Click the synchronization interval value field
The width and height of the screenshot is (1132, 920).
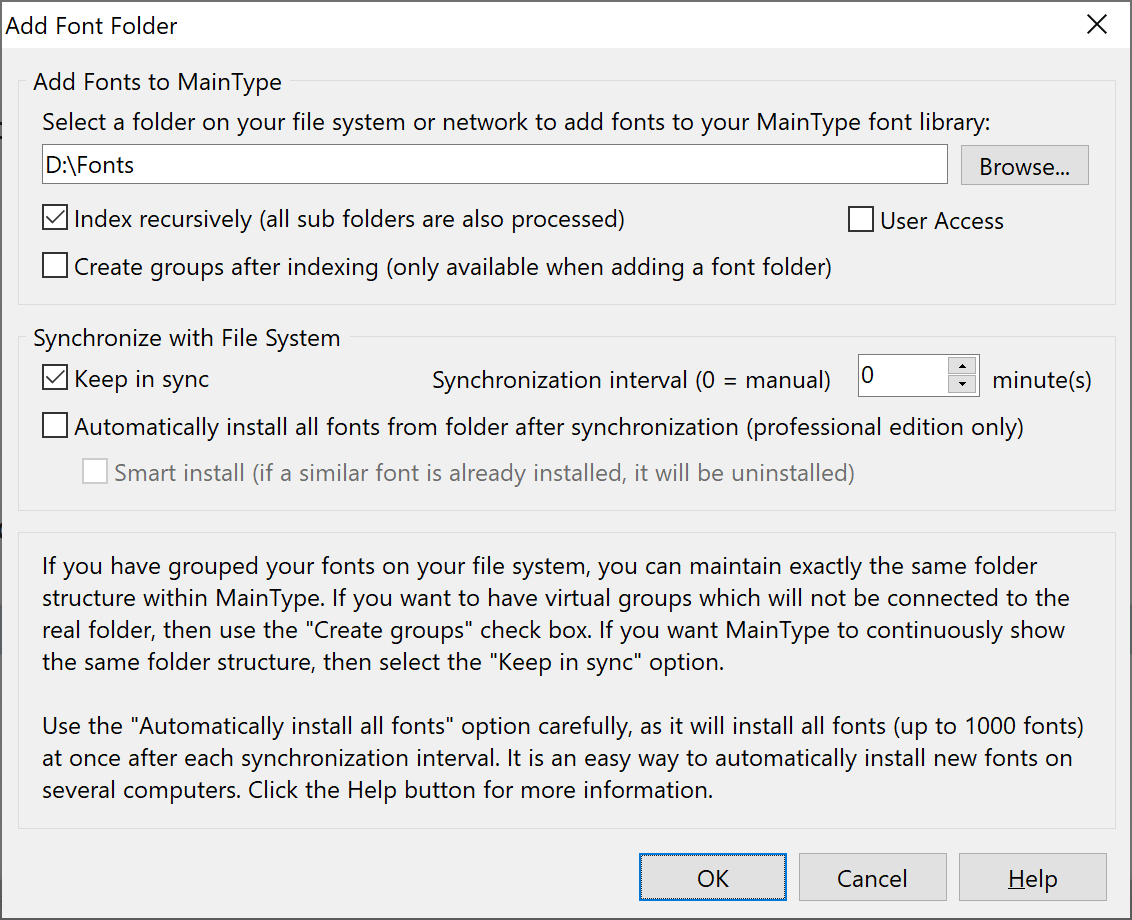pyautogui.click(x=902, y=376)
